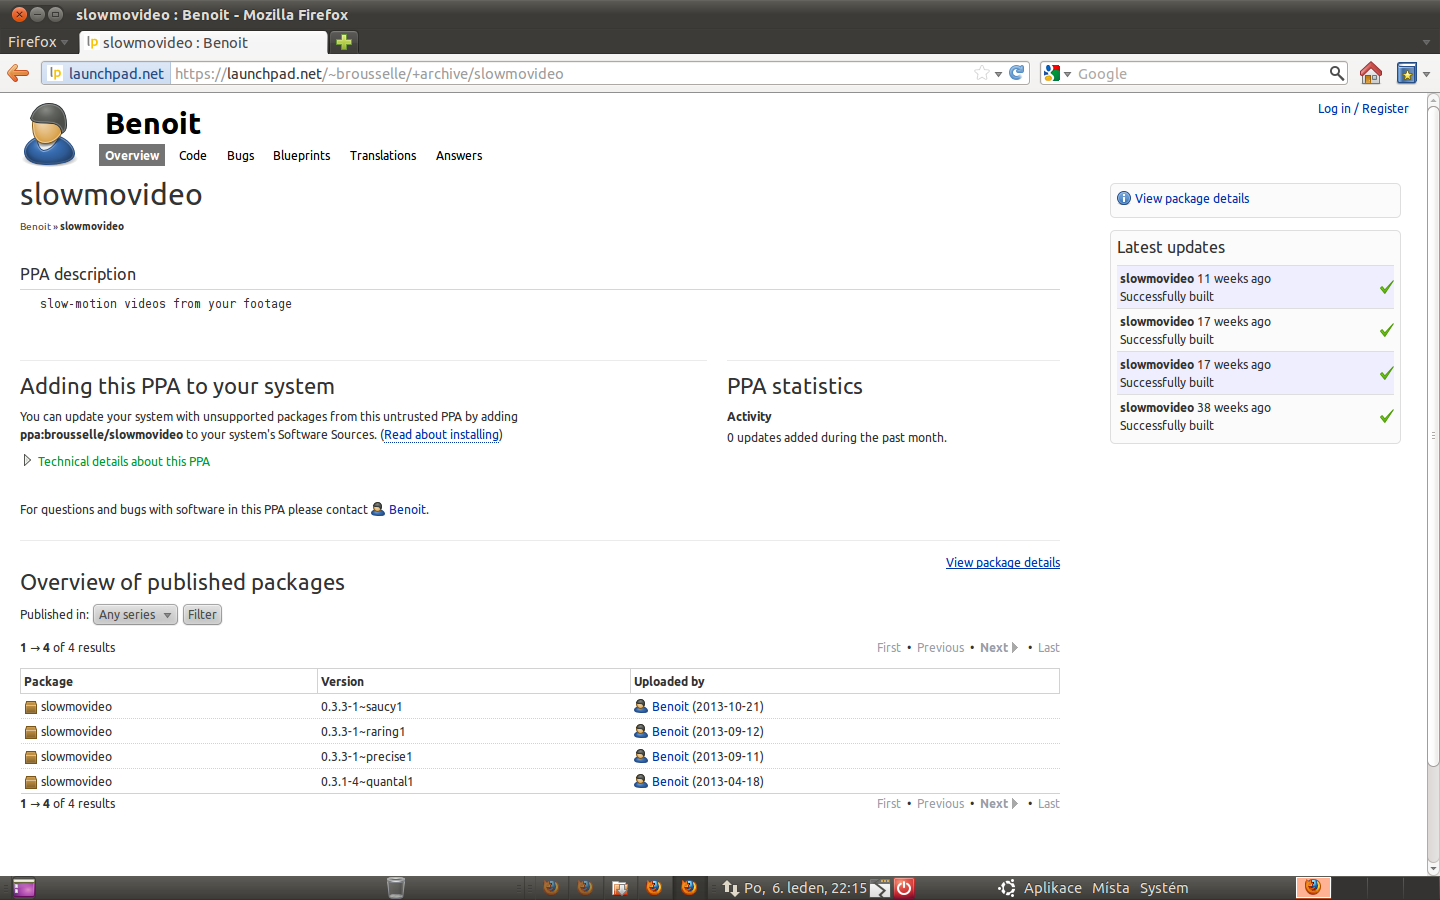This screenshot has height=900, width=1440.
Task: Bookmark this page with the star icon
Action: coord(982,73)
